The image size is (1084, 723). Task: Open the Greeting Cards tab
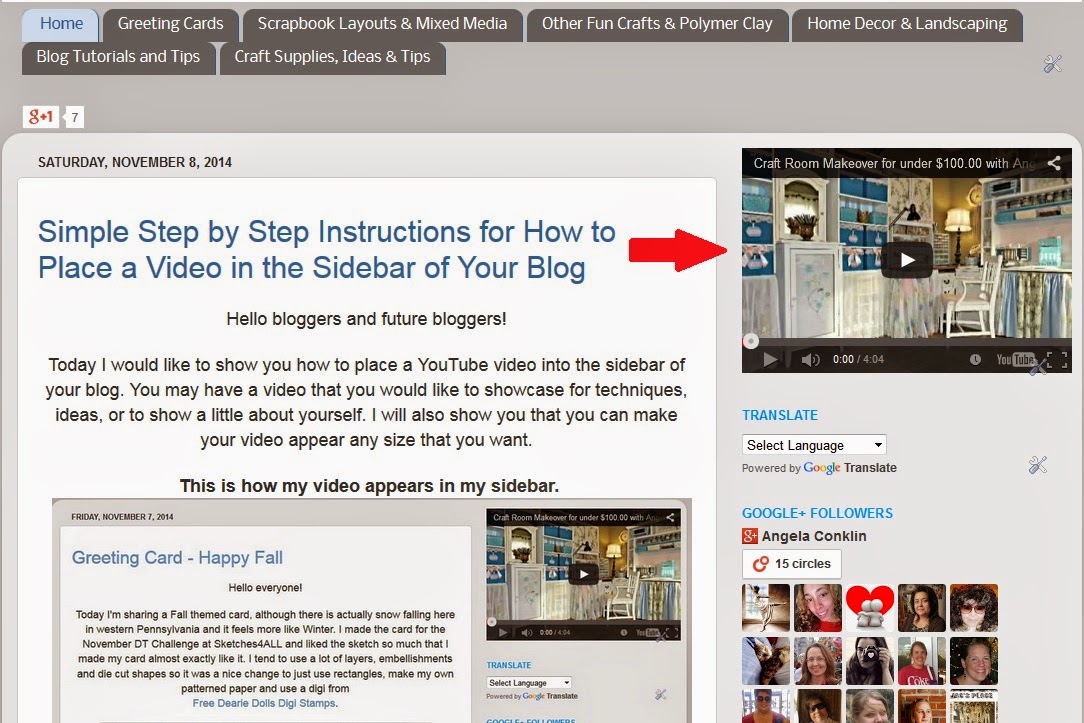click(x=168, y=24)
